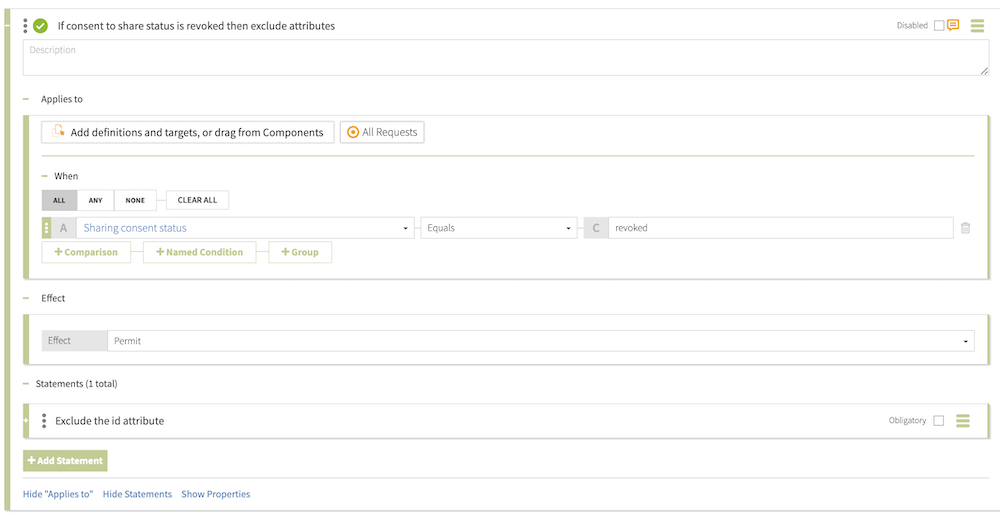This screenshot has height=519, width=1000.
Task: Open the Sharing consent status dropdown
Action: pyautogui.click(x=246, y=228)
